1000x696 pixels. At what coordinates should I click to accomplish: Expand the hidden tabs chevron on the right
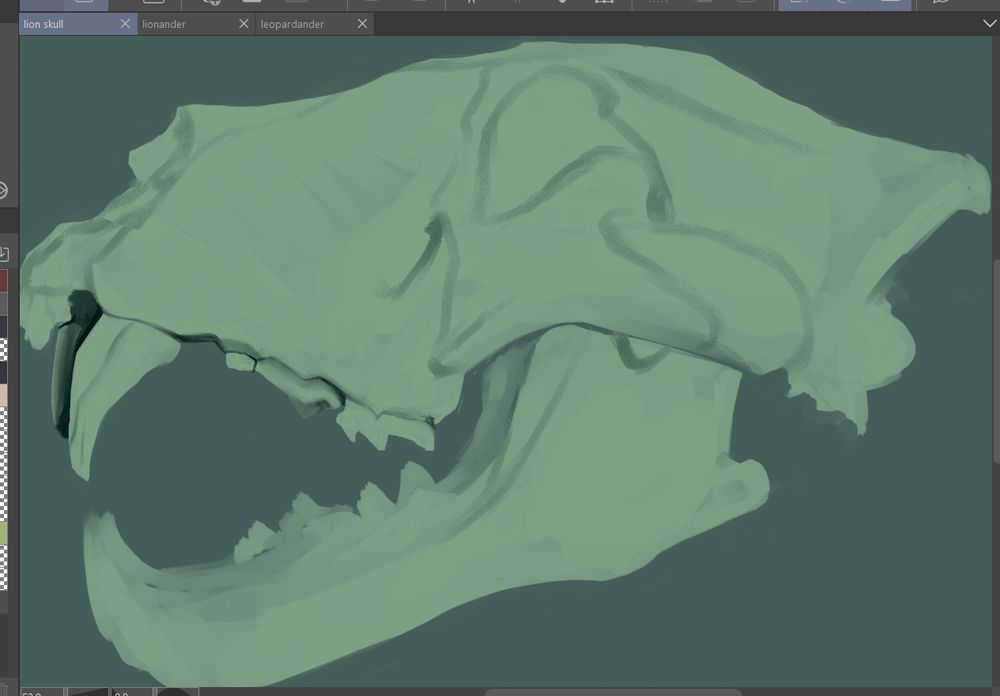pyautogui.click(x=988, y=24)
